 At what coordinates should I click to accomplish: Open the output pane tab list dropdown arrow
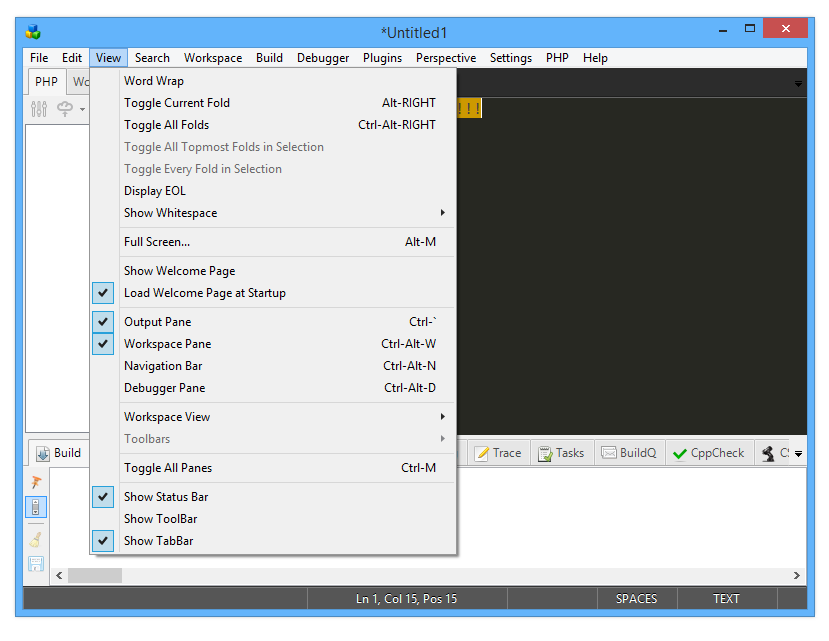click(798, 454)
